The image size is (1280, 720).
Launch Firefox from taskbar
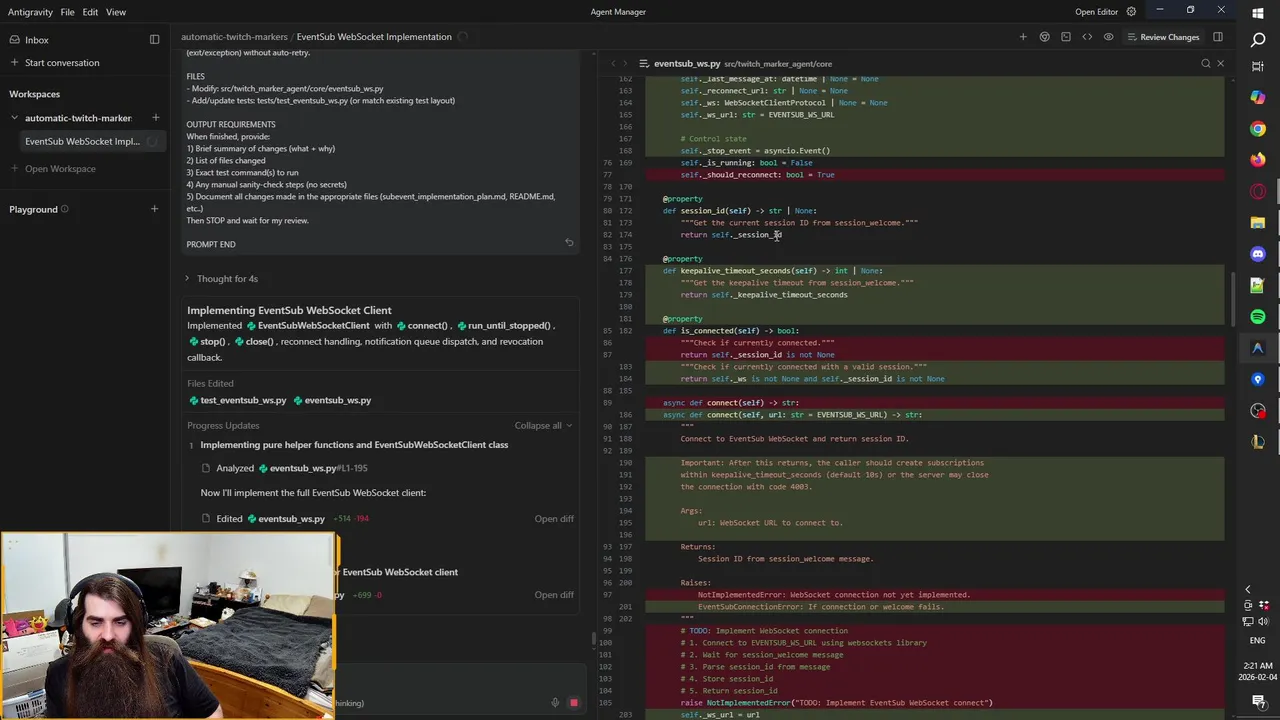tap(1258, 160)
